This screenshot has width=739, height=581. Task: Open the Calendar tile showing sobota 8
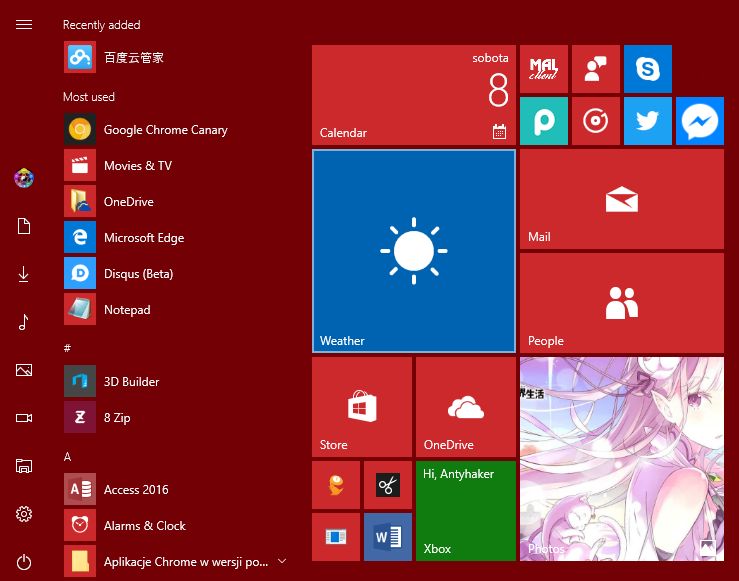414,95
